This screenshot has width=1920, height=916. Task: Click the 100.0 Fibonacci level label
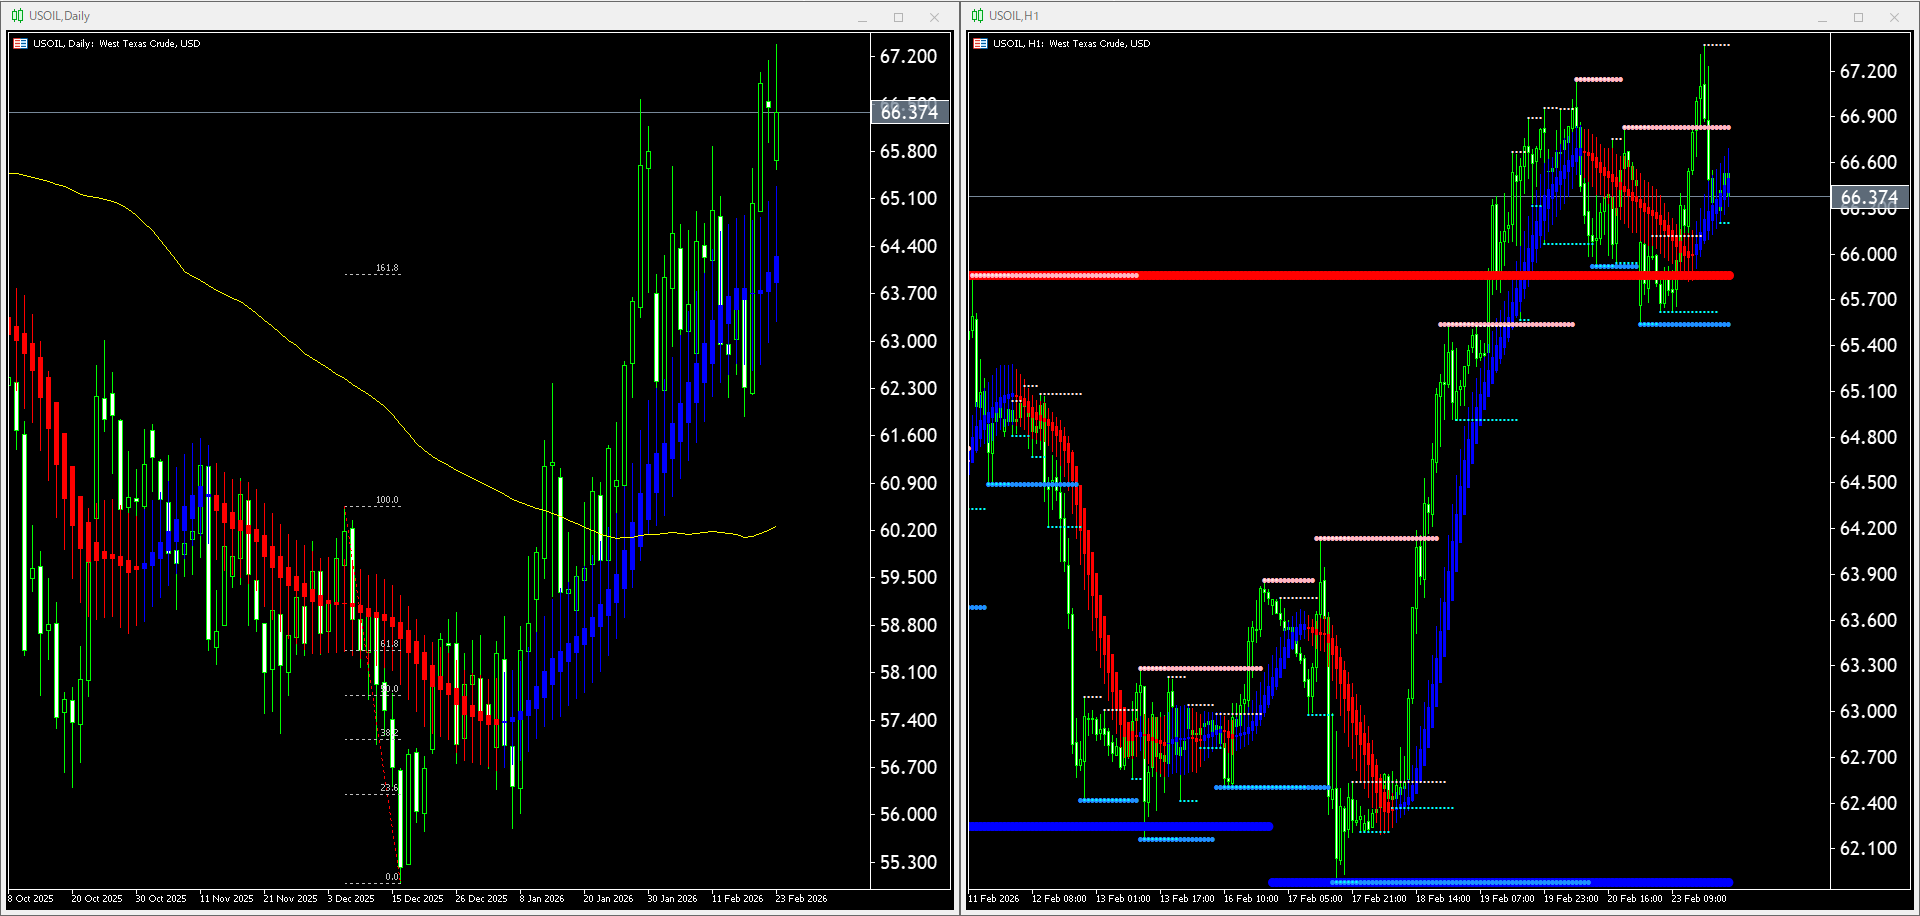point(387,500)
